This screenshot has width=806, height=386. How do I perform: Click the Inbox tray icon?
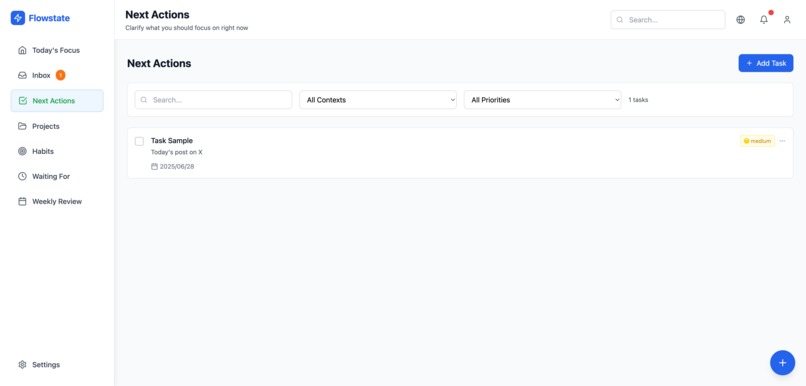22,76
